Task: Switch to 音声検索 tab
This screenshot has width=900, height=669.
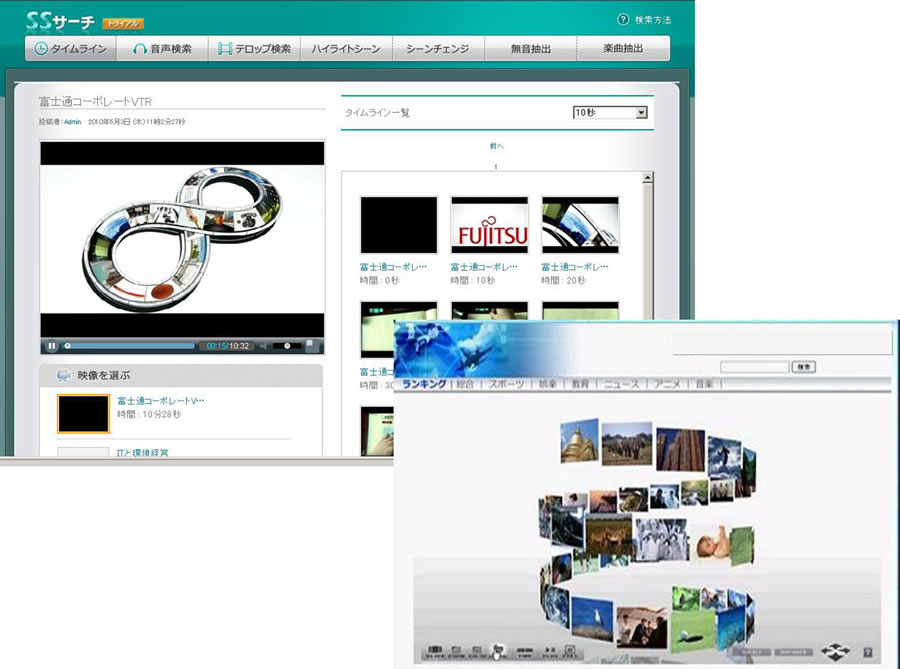Action: [163, 49]
